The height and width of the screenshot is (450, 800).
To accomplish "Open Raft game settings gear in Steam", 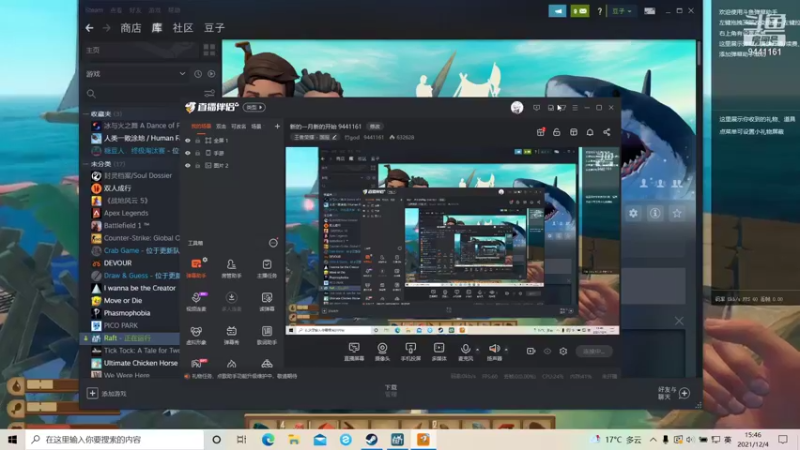I will pyautogui.click(x=633, y=213).
